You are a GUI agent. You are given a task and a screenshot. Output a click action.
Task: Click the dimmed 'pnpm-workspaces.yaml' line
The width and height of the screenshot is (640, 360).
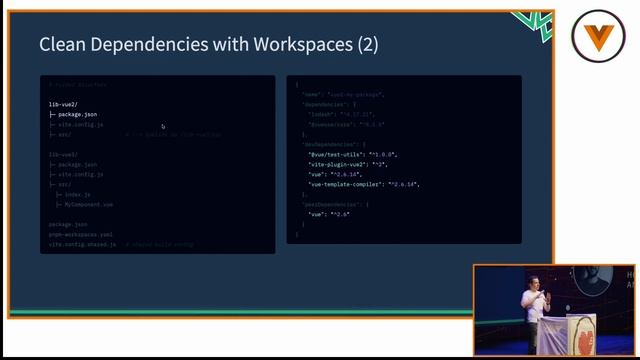coord(80,235)
